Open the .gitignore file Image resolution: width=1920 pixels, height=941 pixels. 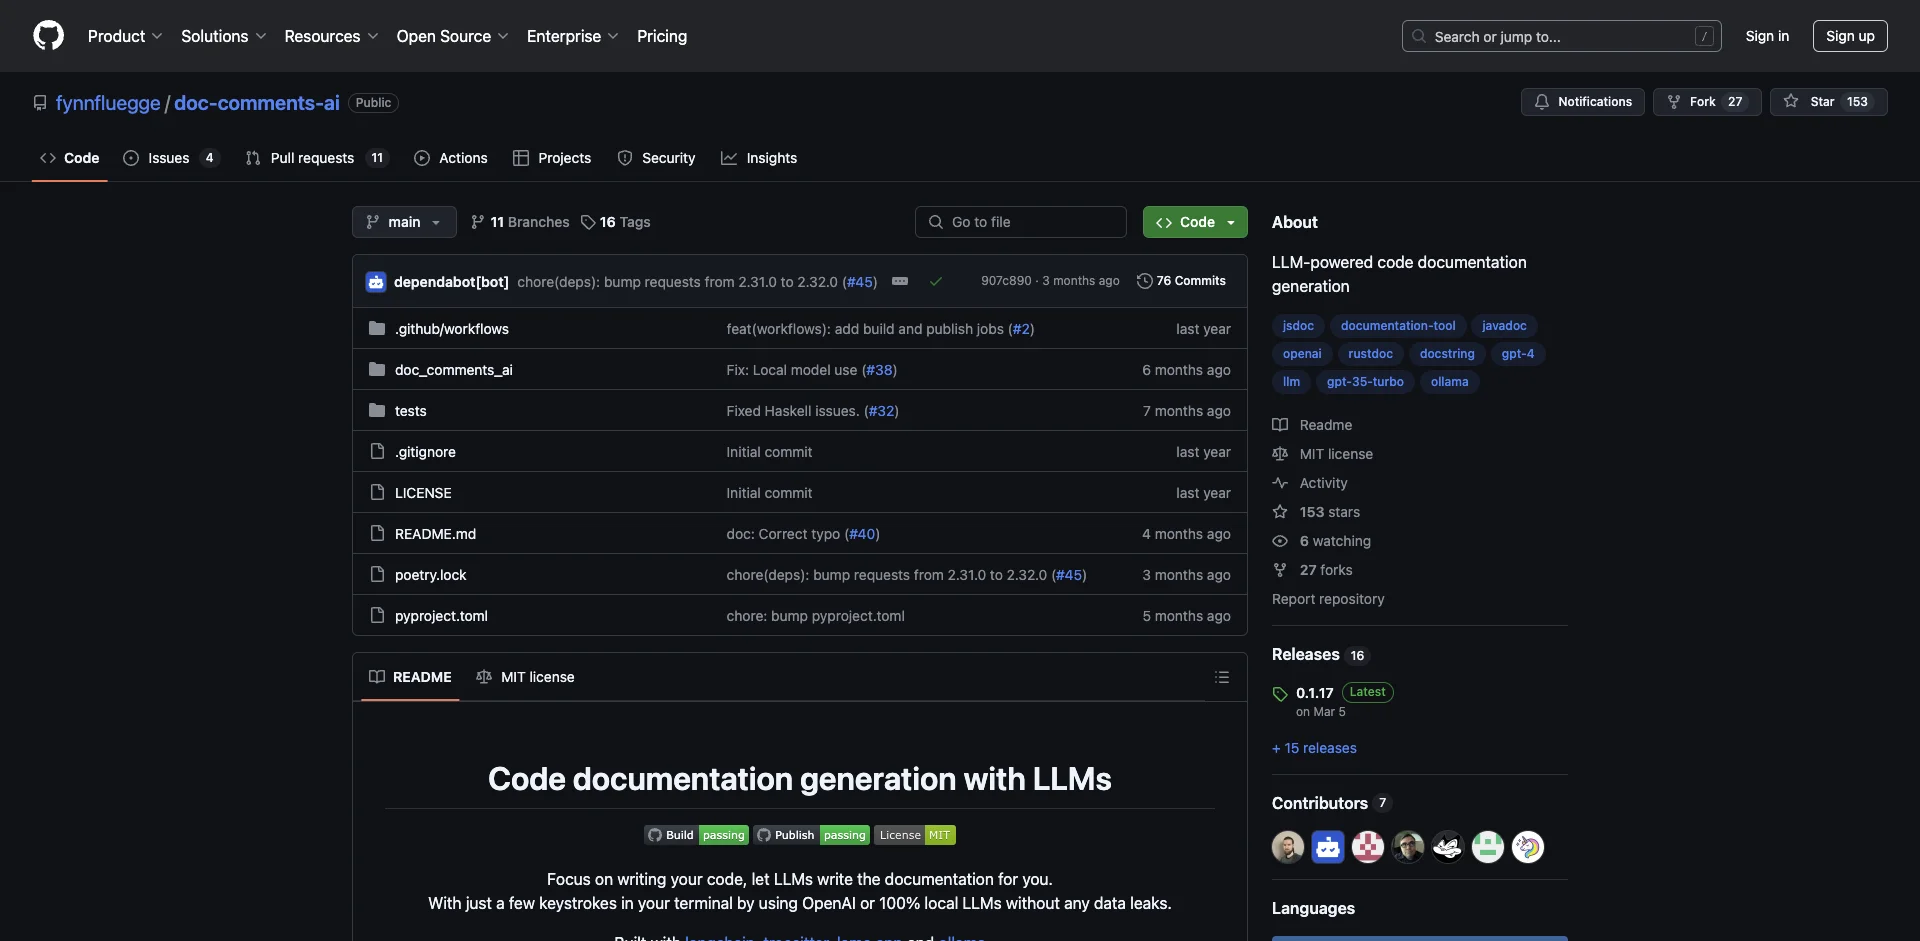[425, 452]
